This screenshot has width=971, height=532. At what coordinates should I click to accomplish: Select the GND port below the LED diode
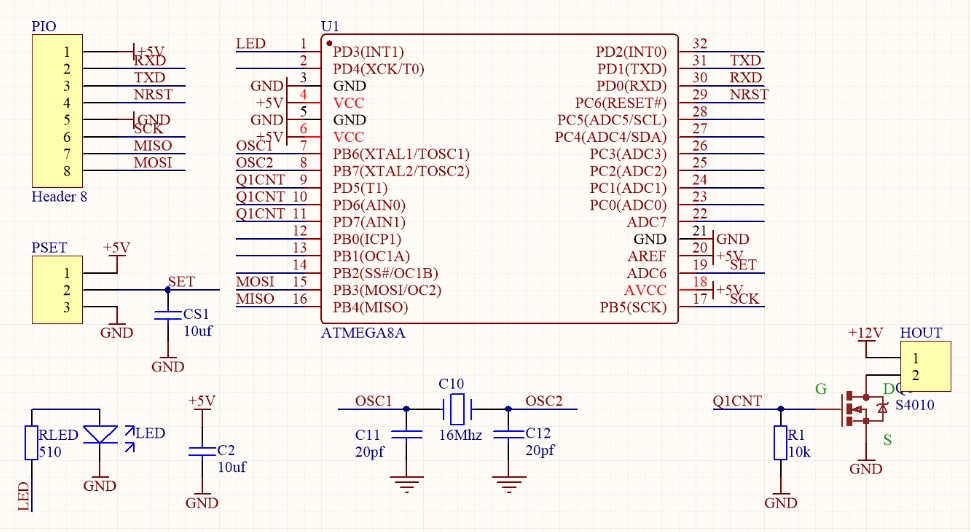[100, 484]
